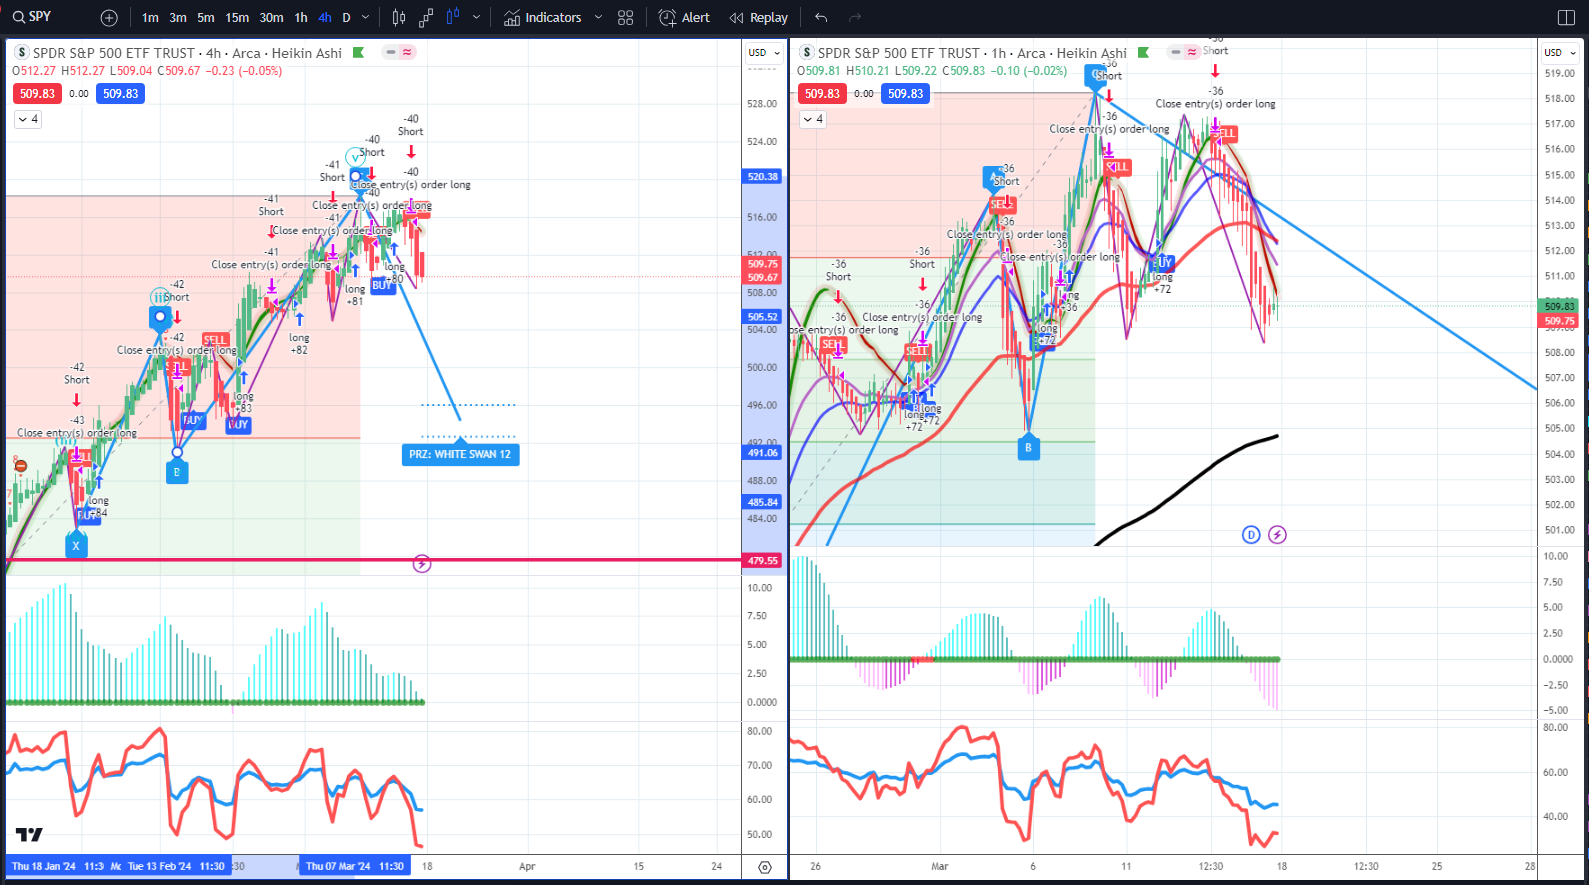Create an Alert
The width and height of the screenshot is (1589, 885).
pyautogui.click(x=685, y=18)
